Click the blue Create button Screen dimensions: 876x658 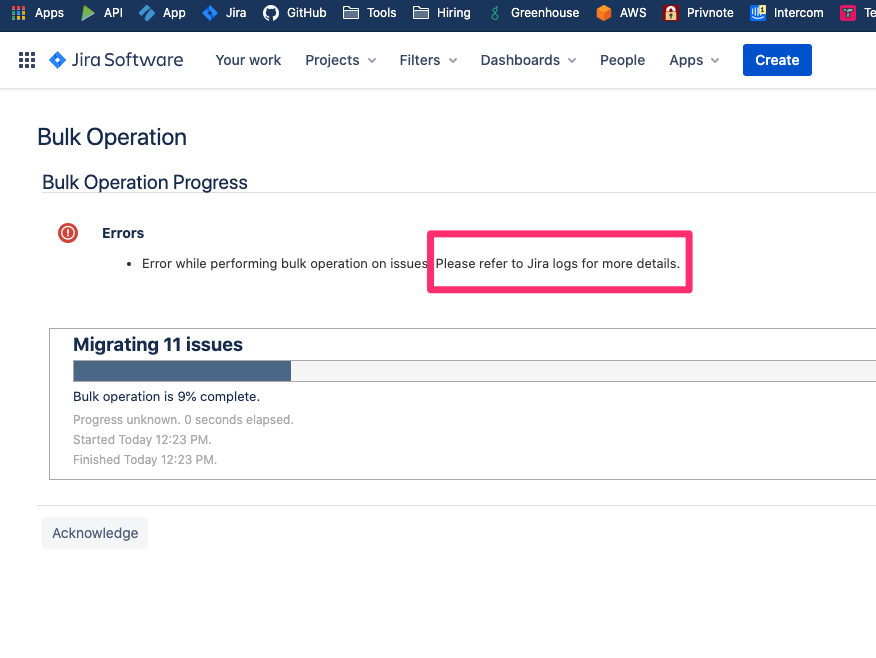(x=777, y=60)
